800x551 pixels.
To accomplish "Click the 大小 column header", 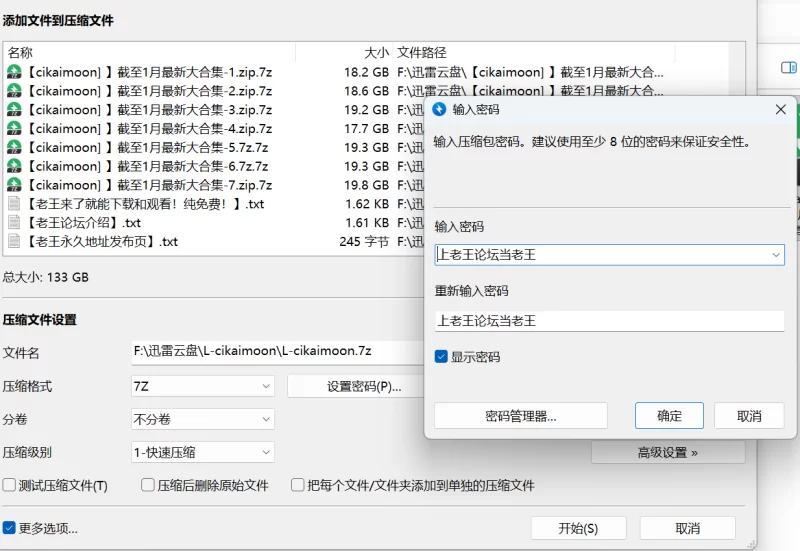I will [x=344, y=53].
